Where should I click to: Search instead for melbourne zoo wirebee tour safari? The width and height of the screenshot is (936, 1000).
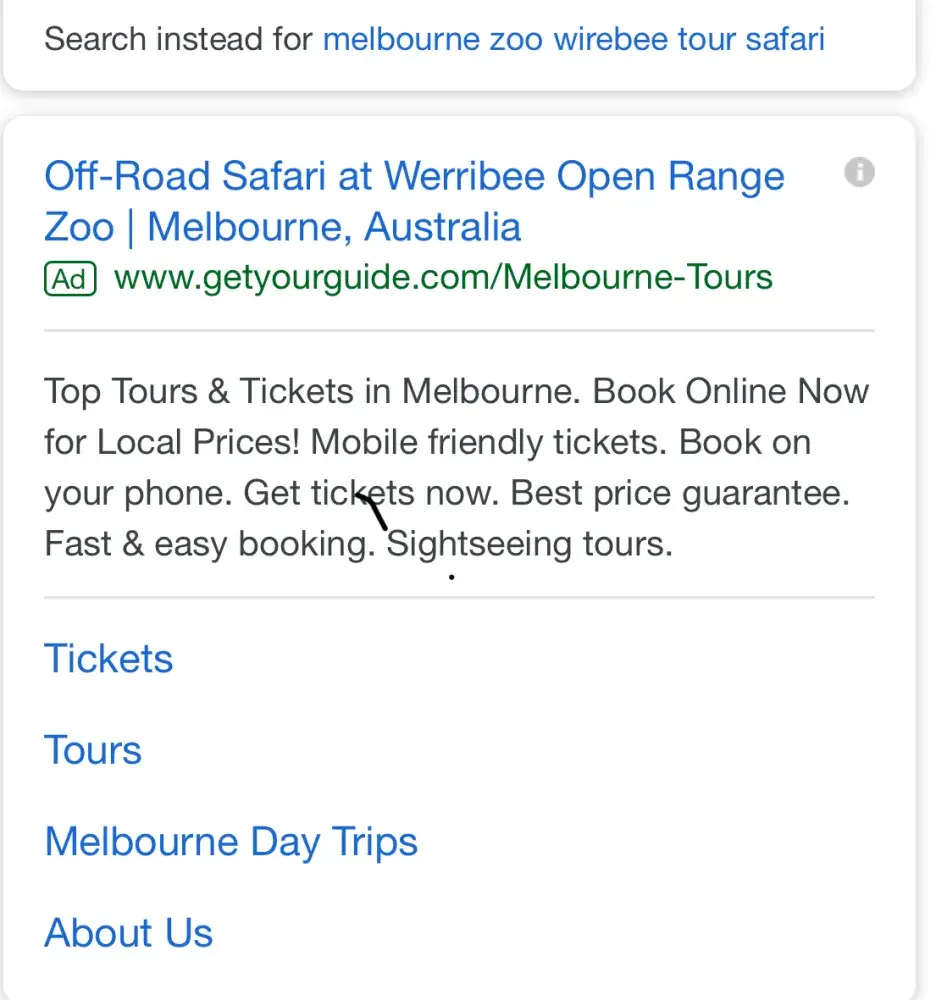(574, 40)
